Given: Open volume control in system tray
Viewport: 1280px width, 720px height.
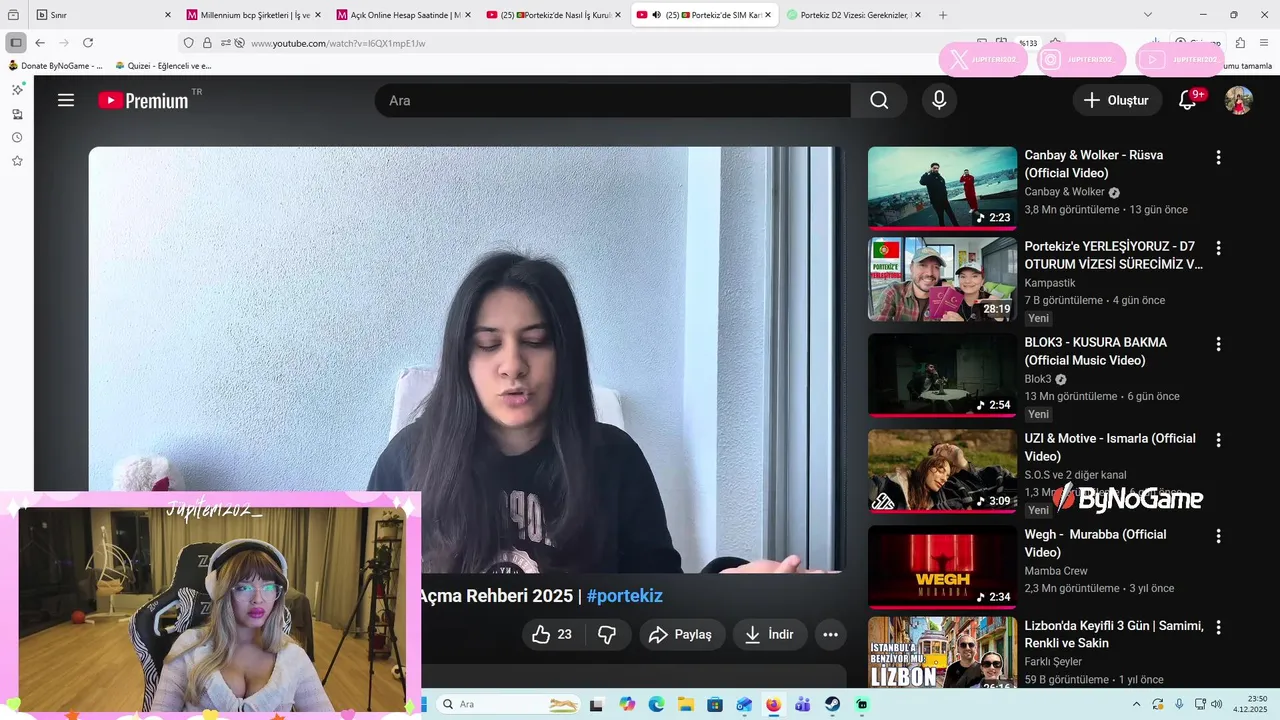Looking at the screenshot, I should point(1216,704).
